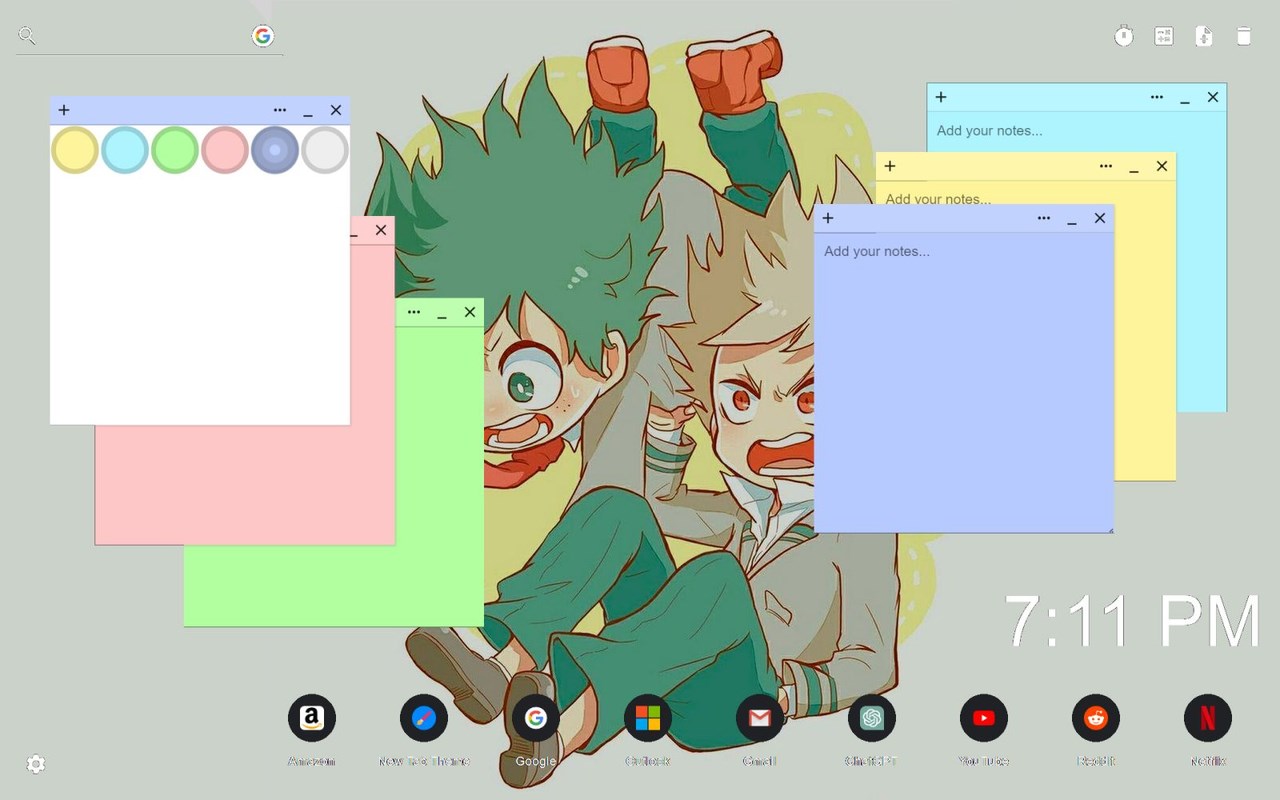Screen dimensions: 1280x800
Task: Close the yellow note
Action: click(1162, 166)
